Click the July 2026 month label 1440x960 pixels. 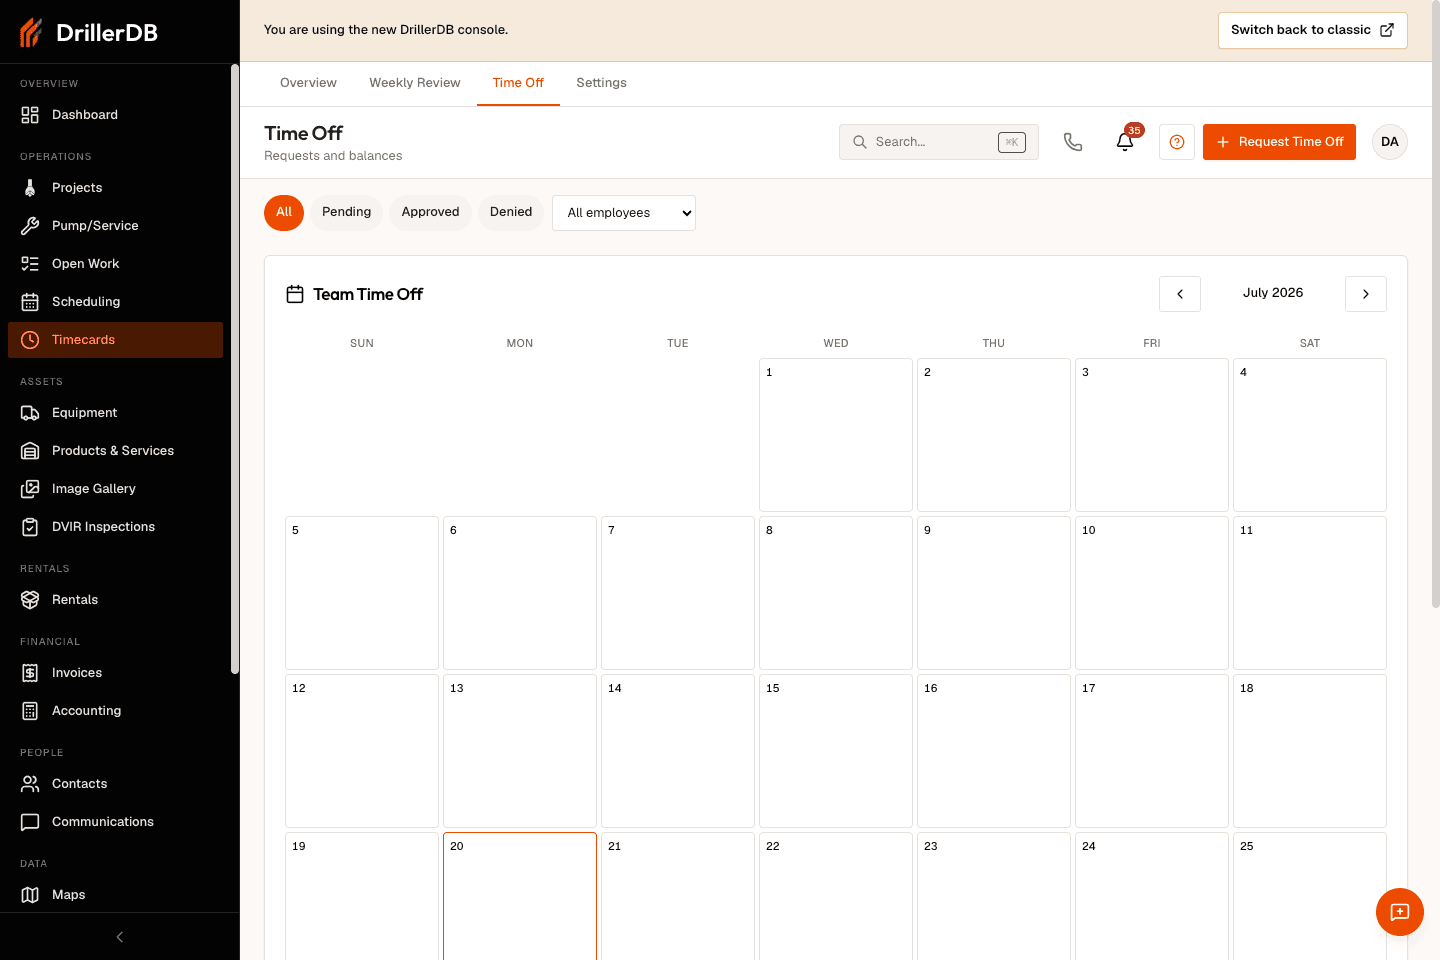[1273, 293]
